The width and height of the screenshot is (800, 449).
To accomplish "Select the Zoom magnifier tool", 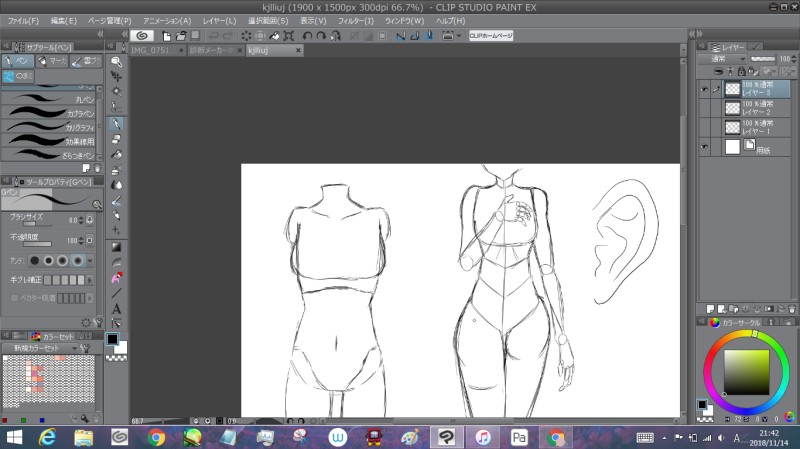I will [116, 61].
